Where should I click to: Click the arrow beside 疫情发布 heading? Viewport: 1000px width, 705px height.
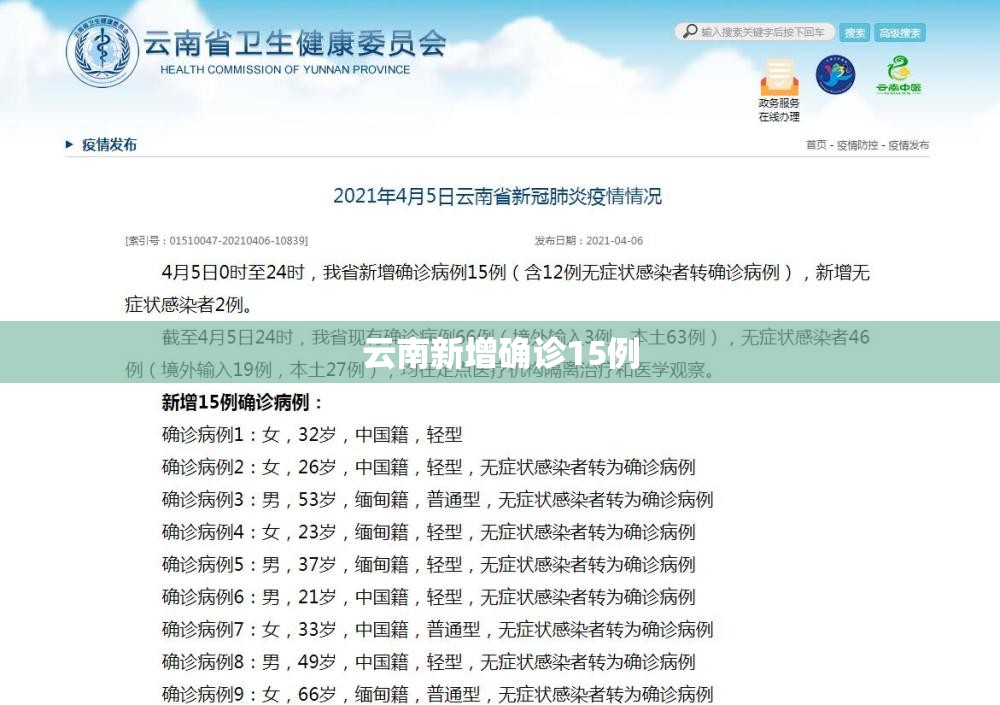click(70, 145)
